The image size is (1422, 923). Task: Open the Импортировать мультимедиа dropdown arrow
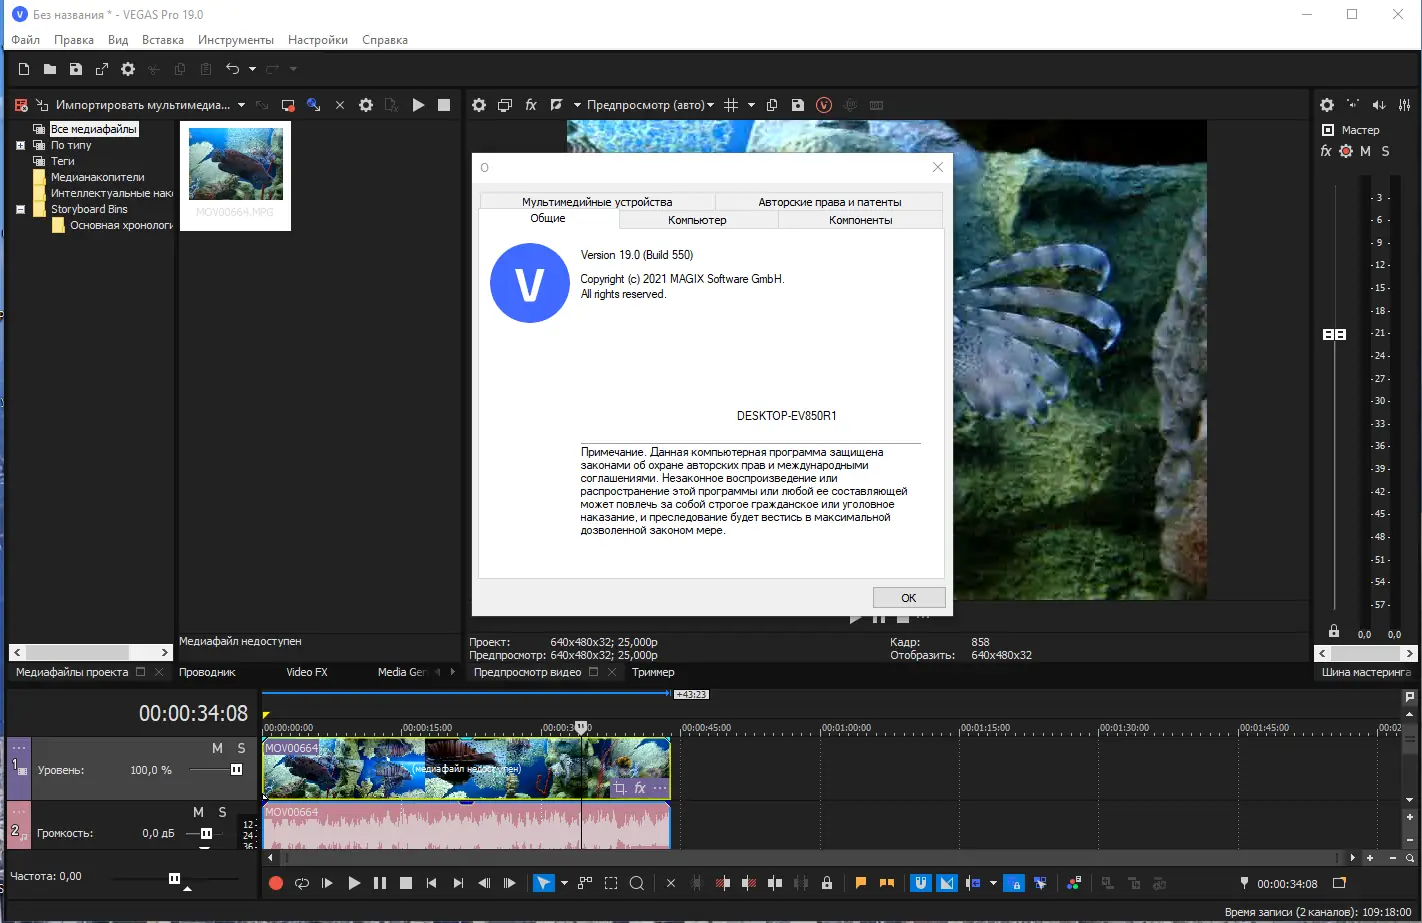click(243, 104)
